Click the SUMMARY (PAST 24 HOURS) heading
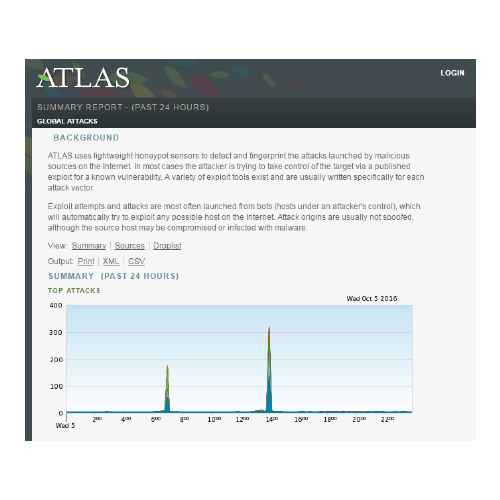Viewport: 500px width, 500px height. 114,276
